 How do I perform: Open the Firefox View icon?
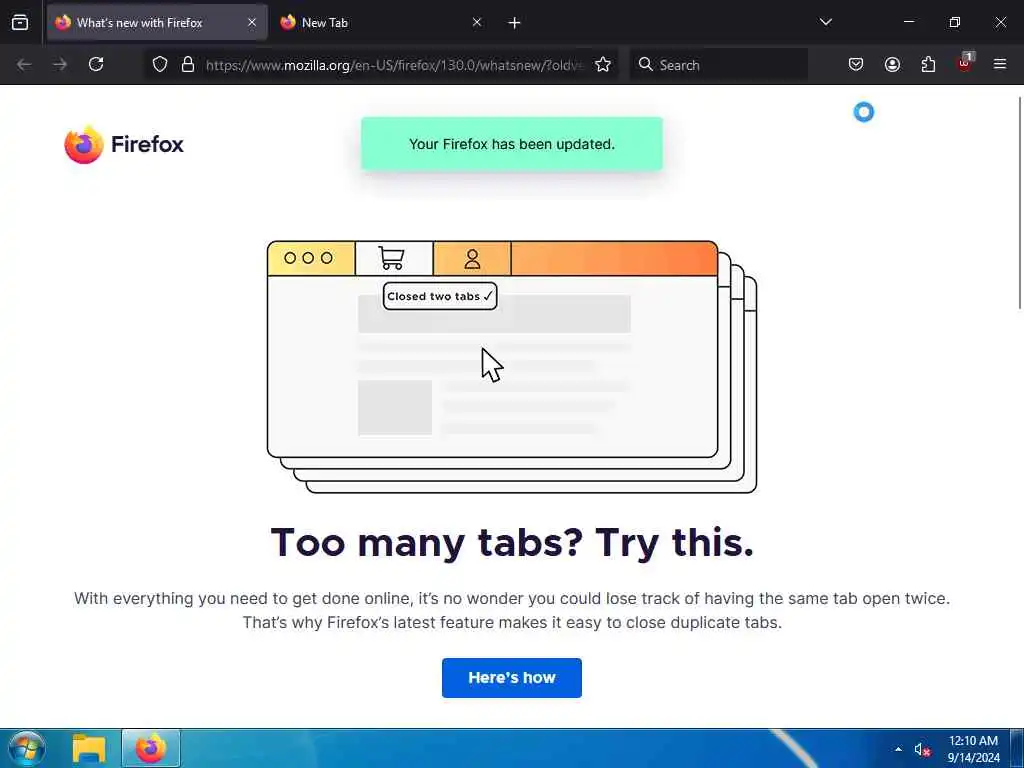click(x=20, y=23)
